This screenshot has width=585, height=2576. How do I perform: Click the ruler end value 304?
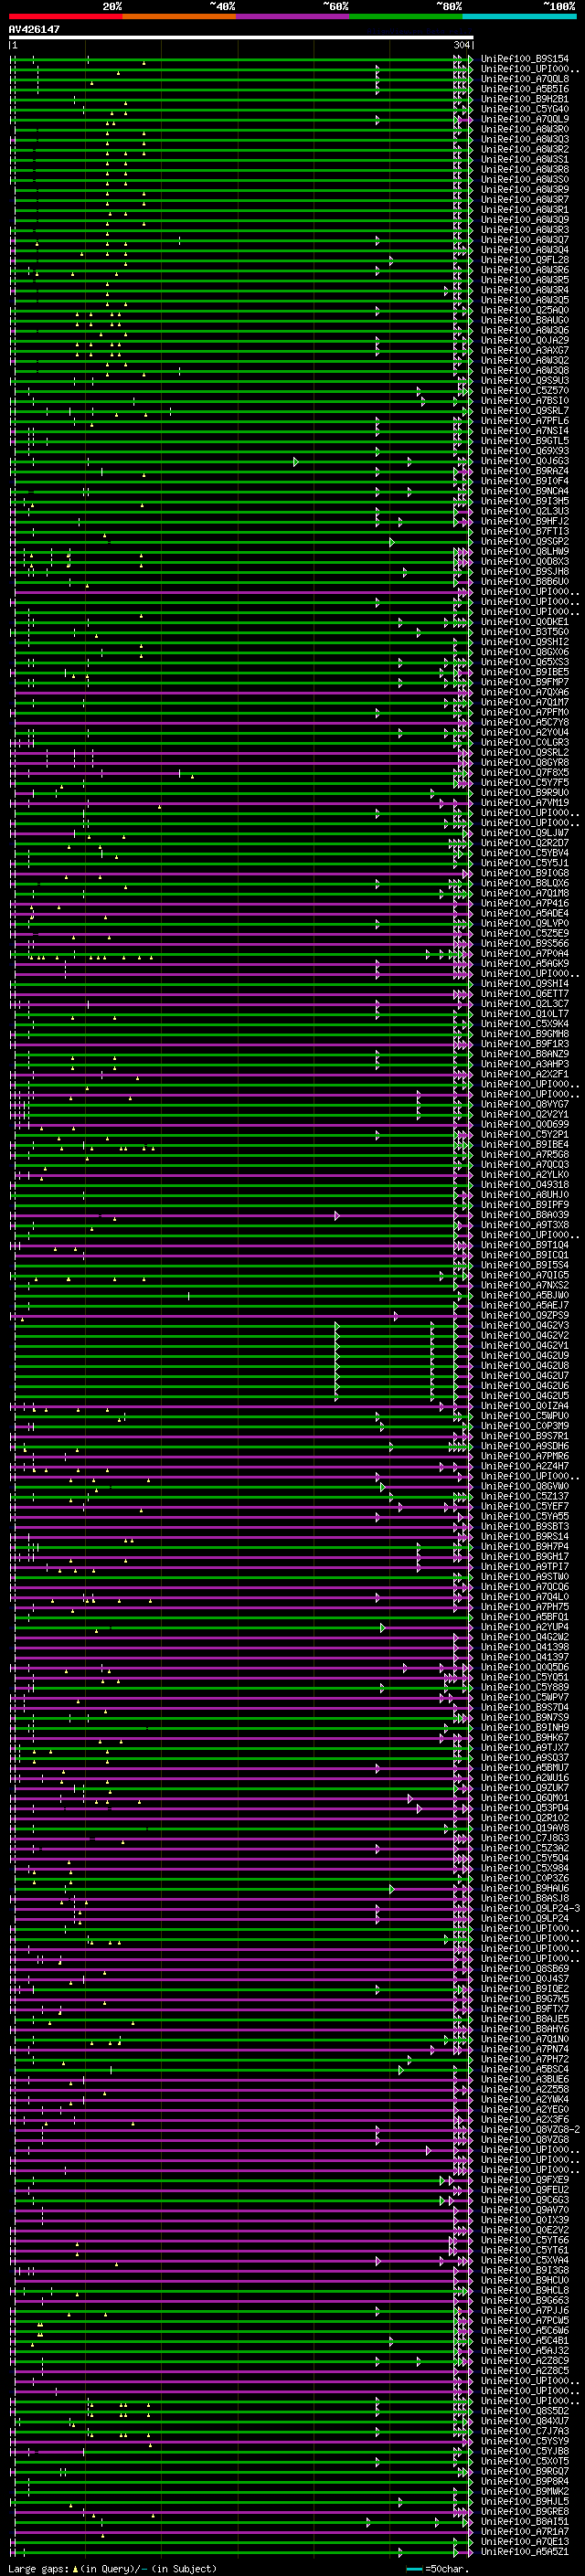pos(462,45)
